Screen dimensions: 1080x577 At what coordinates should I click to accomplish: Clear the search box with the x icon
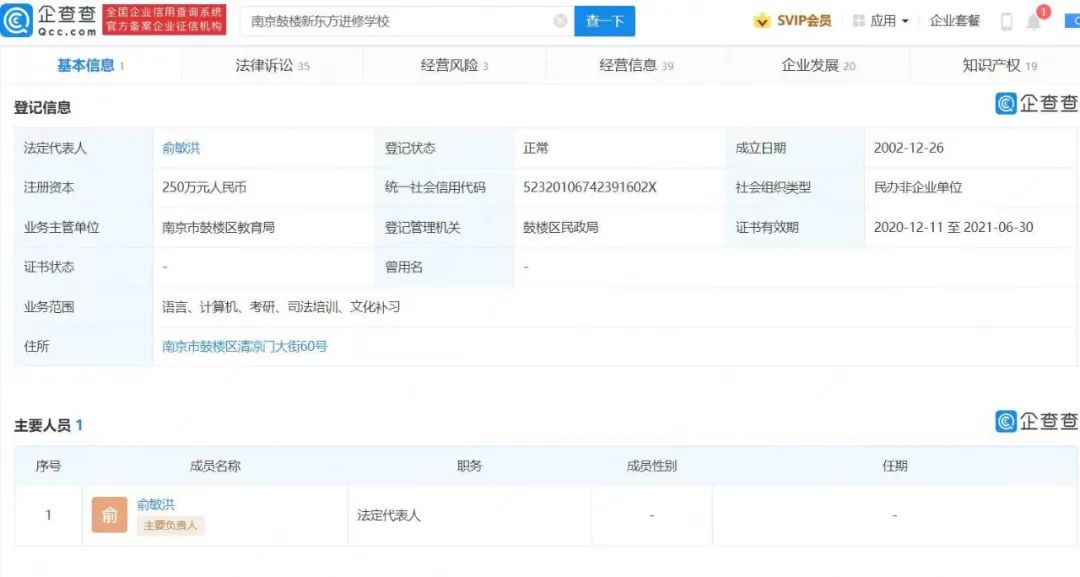click(x=561, y=19)
